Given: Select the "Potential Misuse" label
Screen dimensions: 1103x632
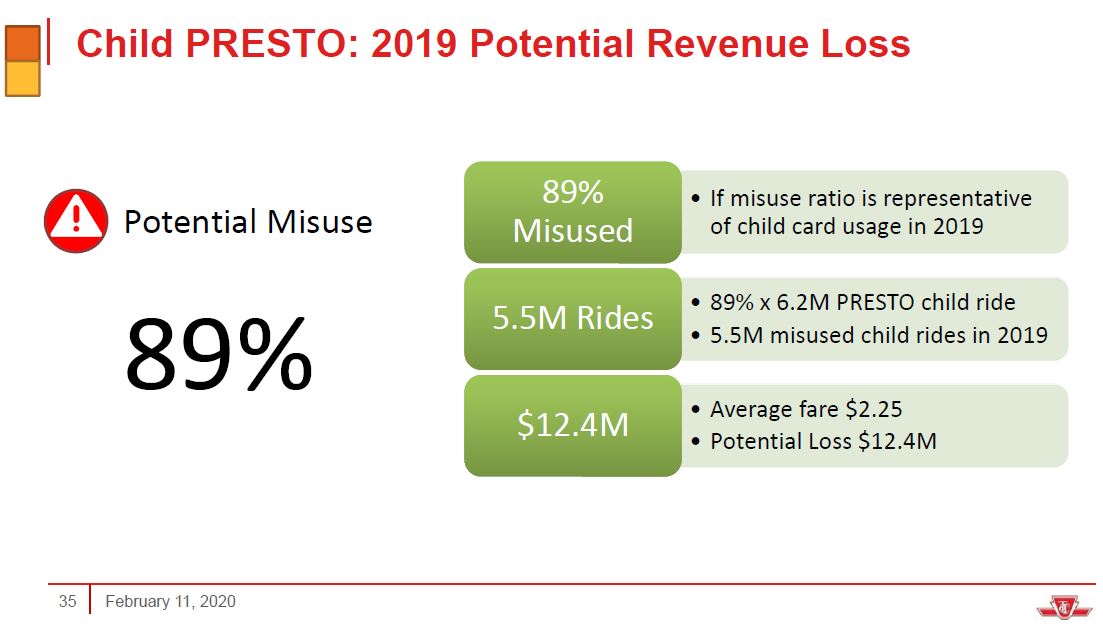Looking at the screenshot, I should 247,221.
